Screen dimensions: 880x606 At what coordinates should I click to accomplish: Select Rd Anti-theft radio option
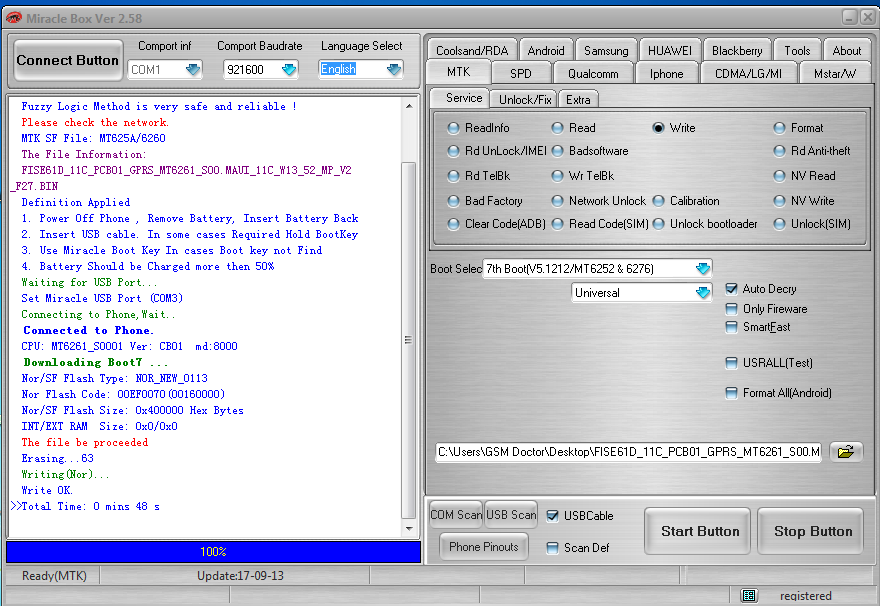point(779,151)
